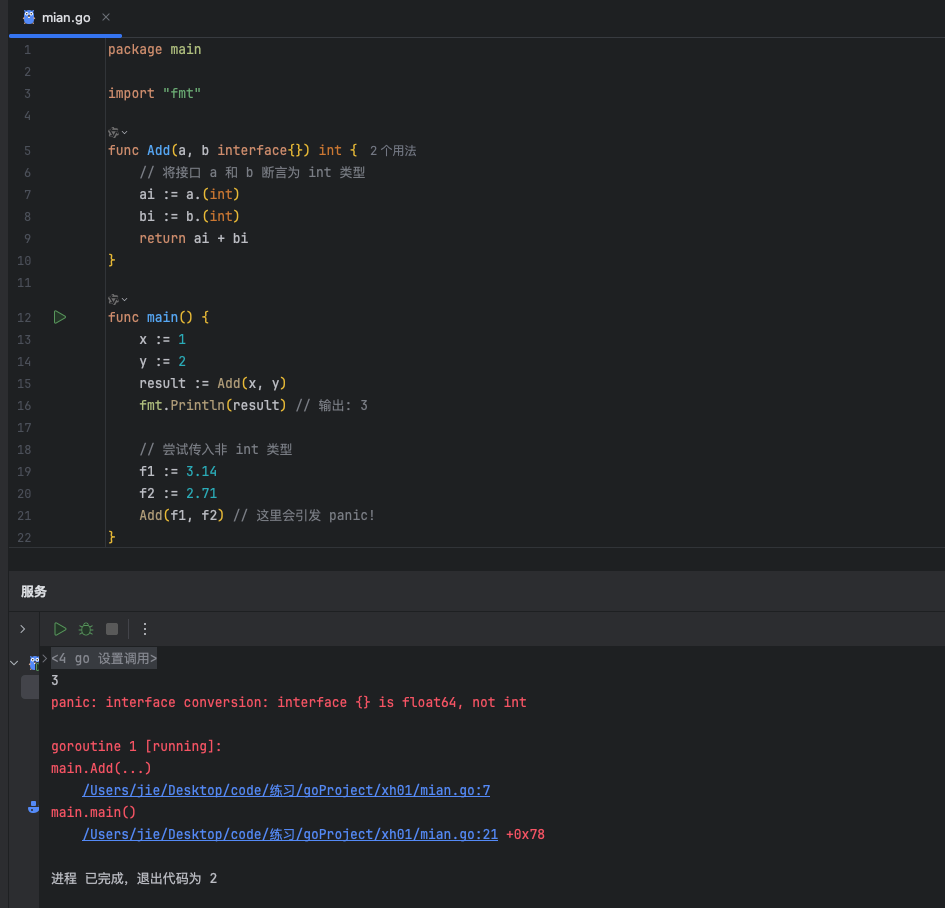Select the Go gopher run configuration in Services tree
945x908 pixels.
pos(34,663)
